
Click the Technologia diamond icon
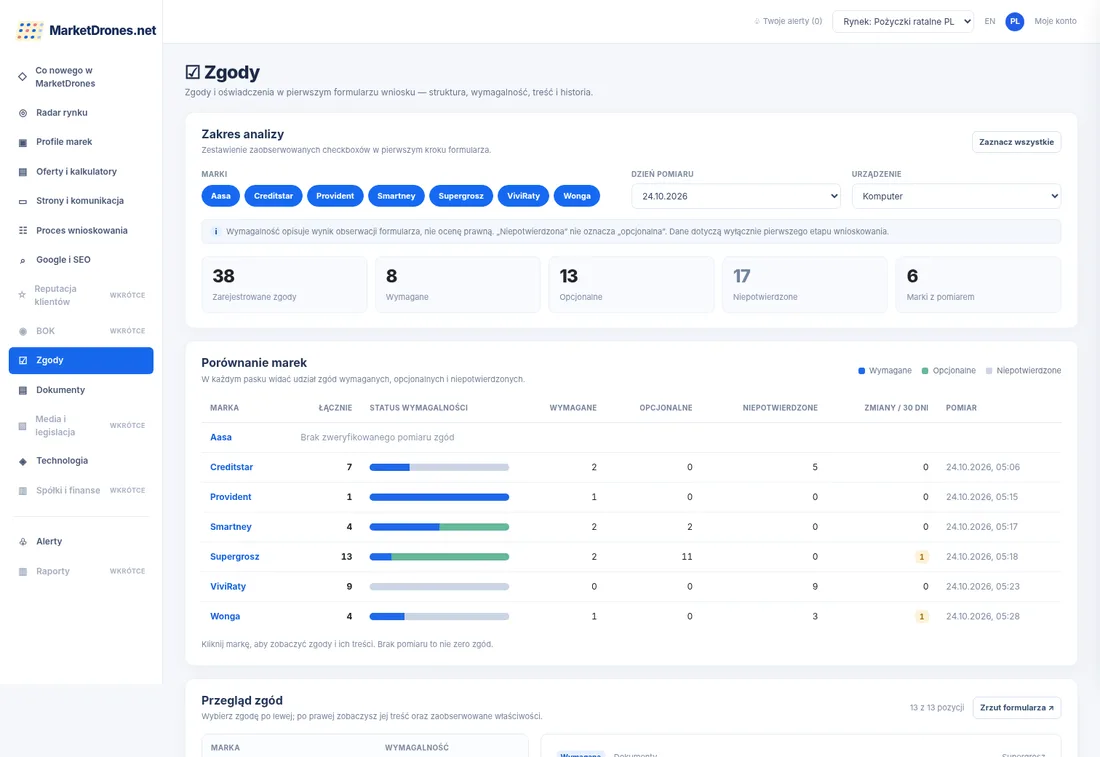tap(22, 461)
